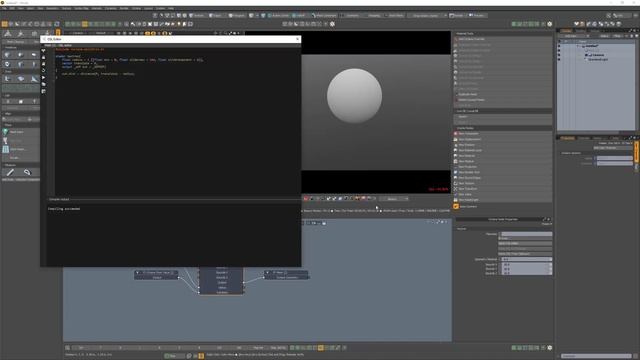Click the circular reload icon in OSL Editor sidebar
This screenshot has height=360, width=640.
click(44, 70)
